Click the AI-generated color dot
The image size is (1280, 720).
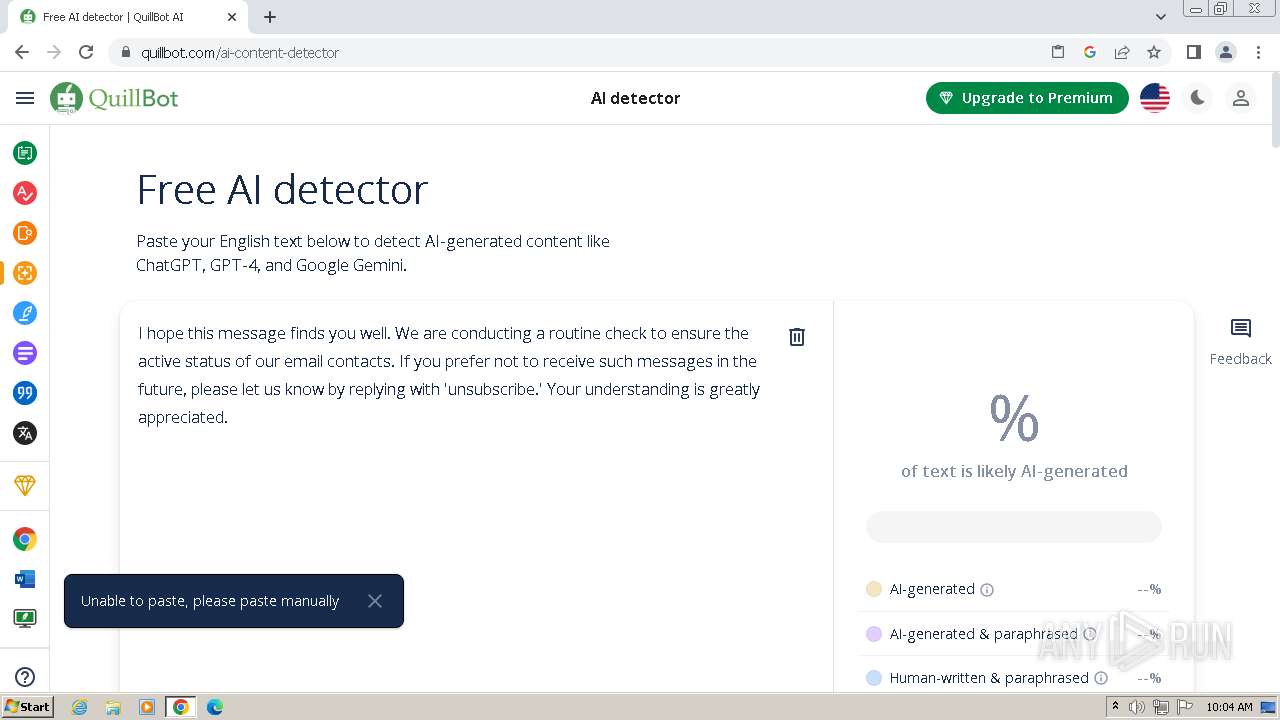click(874, 589)
